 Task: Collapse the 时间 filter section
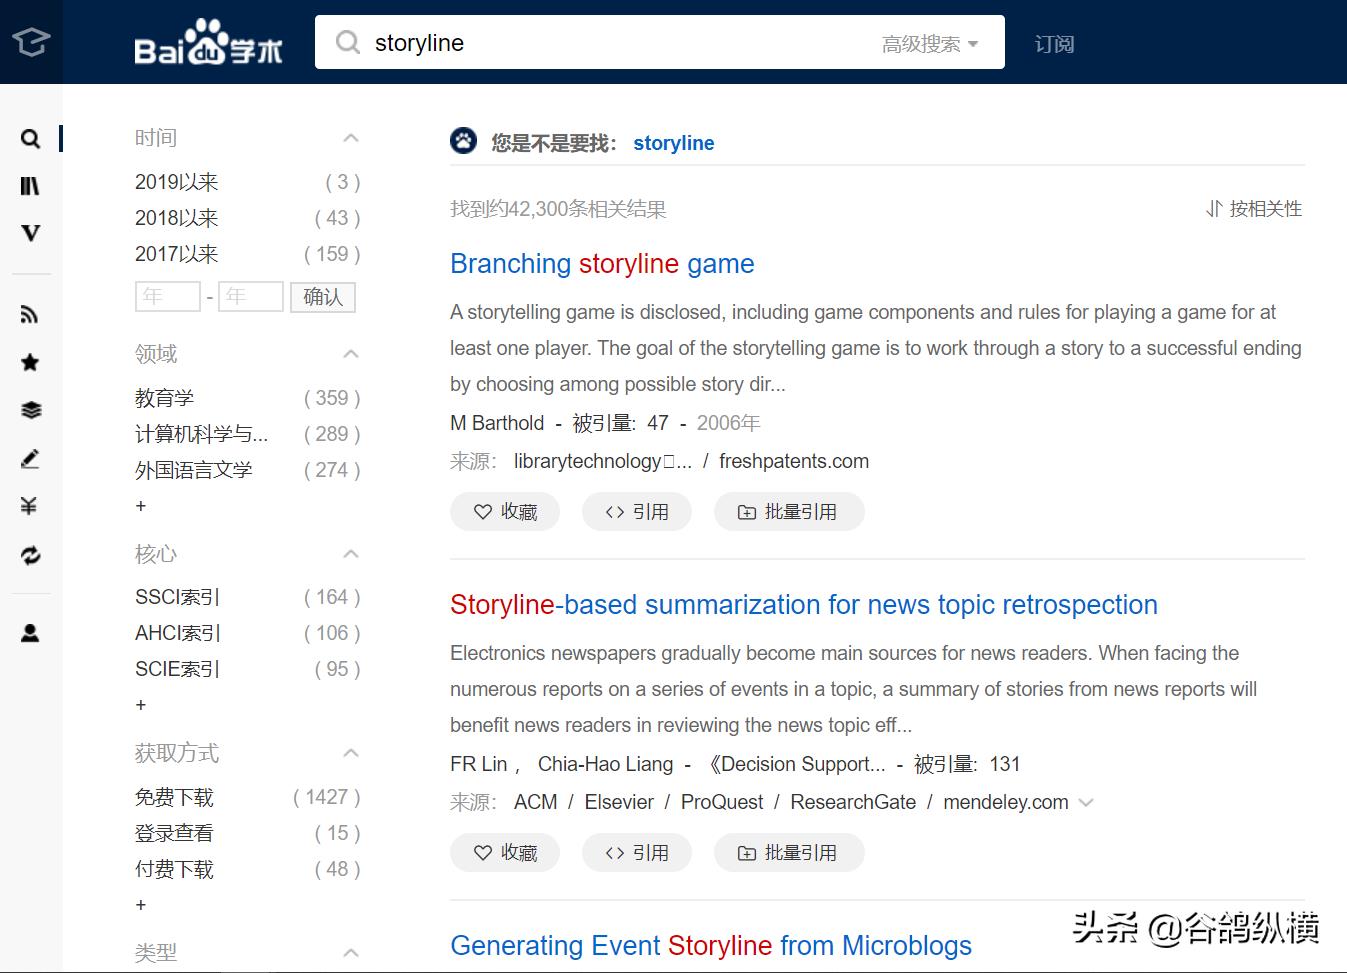[x=351, y=138]
